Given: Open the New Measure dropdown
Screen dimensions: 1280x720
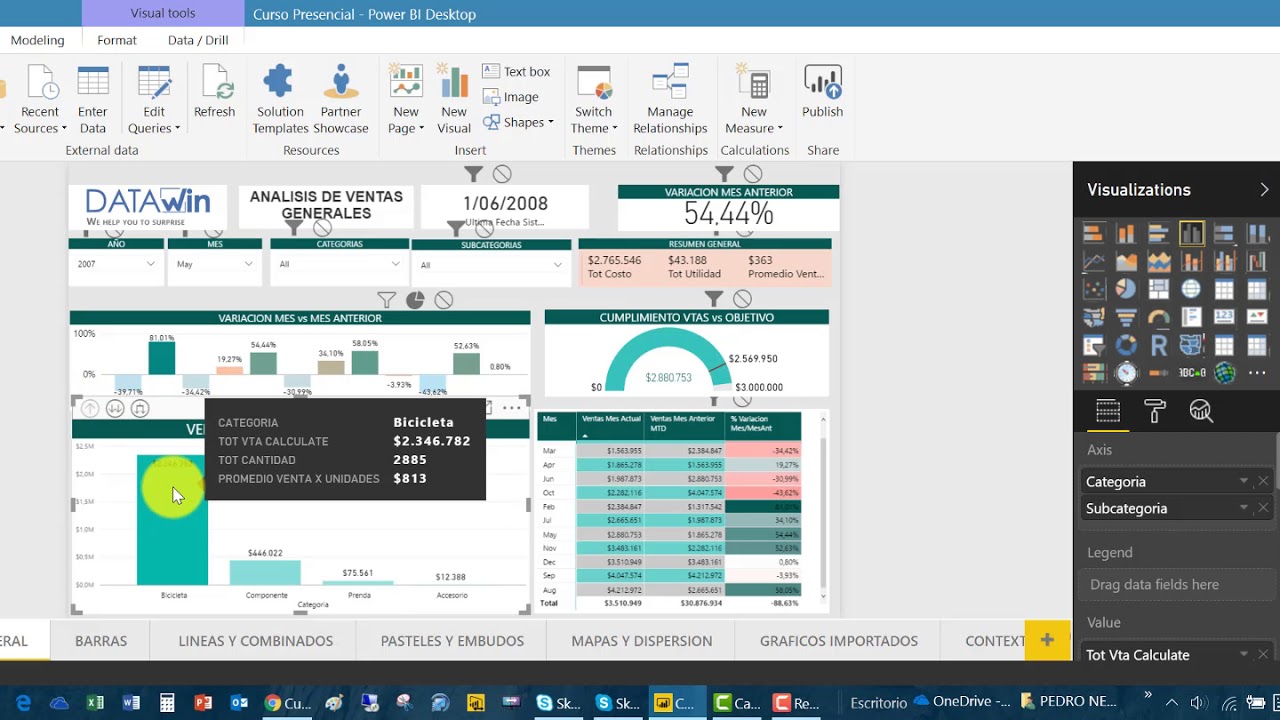Looking at the screenshot, I should 754,100.
